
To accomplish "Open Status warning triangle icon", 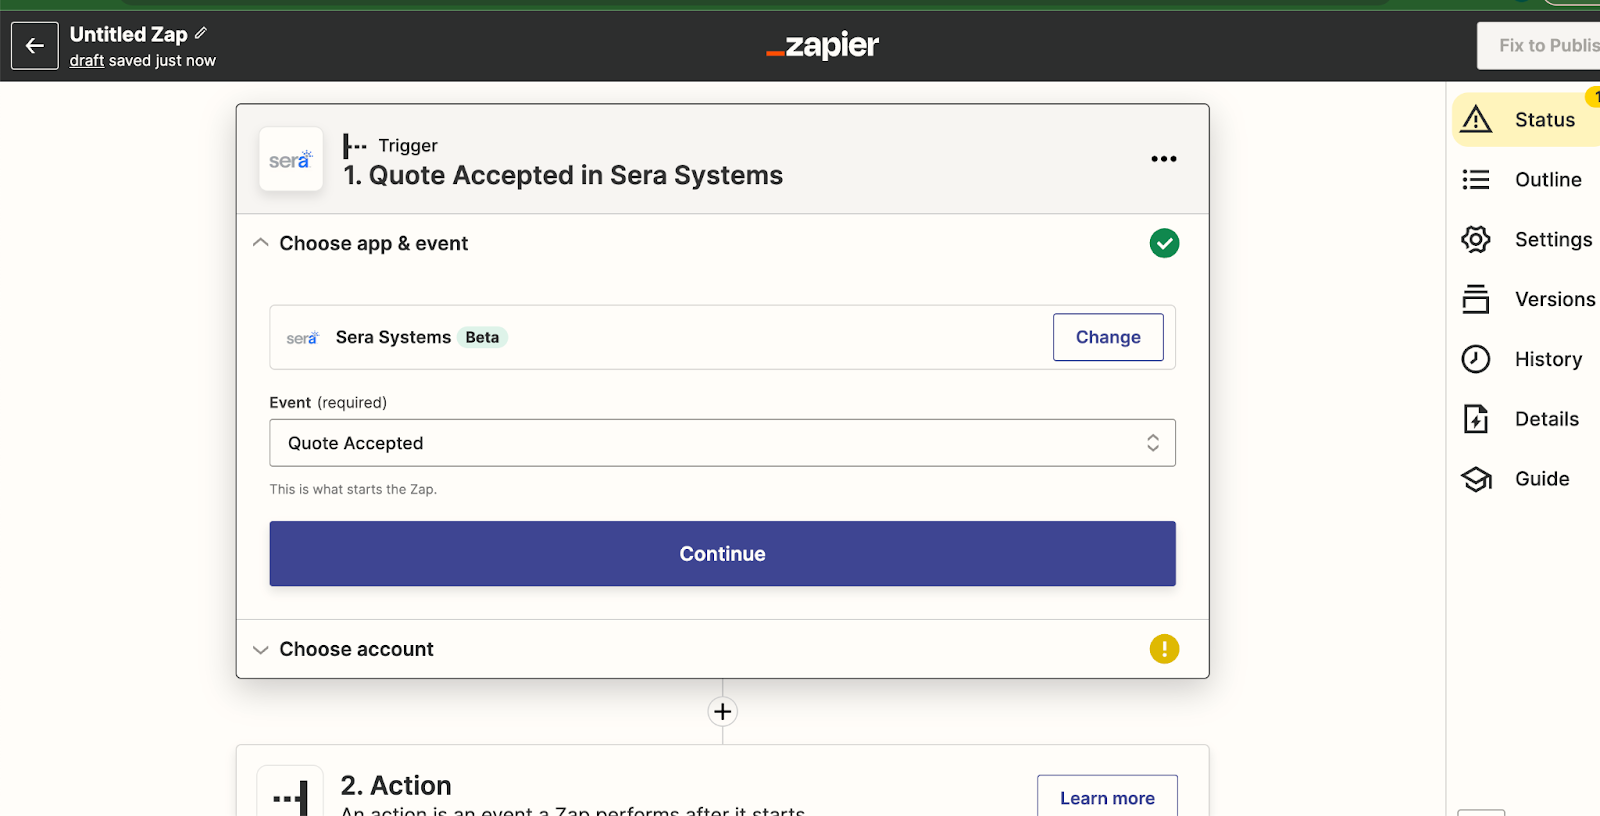I will [1476, 120].
